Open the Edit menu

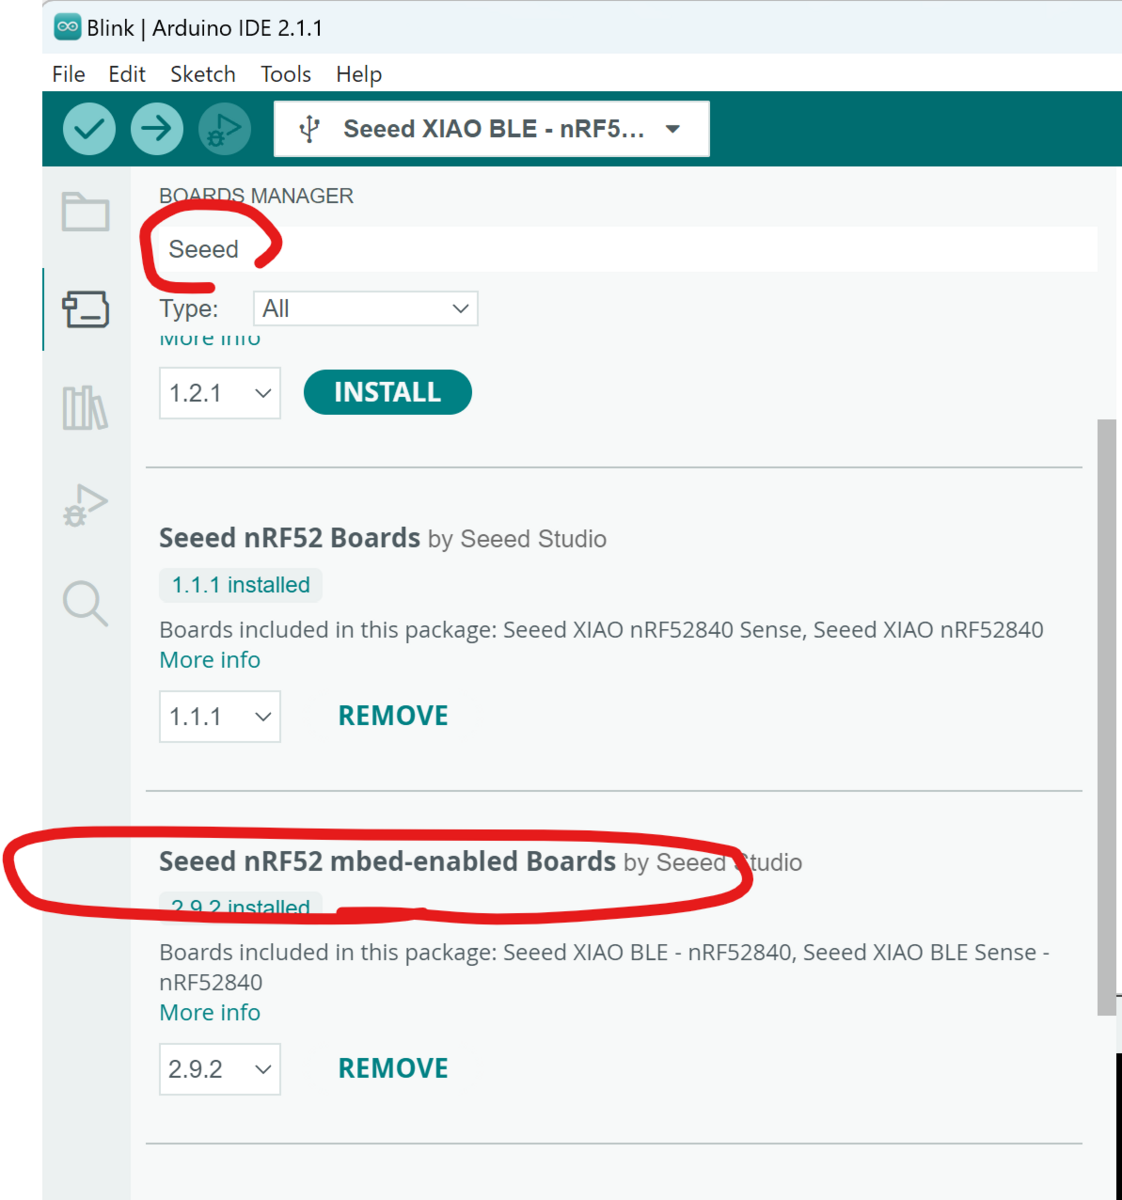pyautogui.click(x=127, y=74)
